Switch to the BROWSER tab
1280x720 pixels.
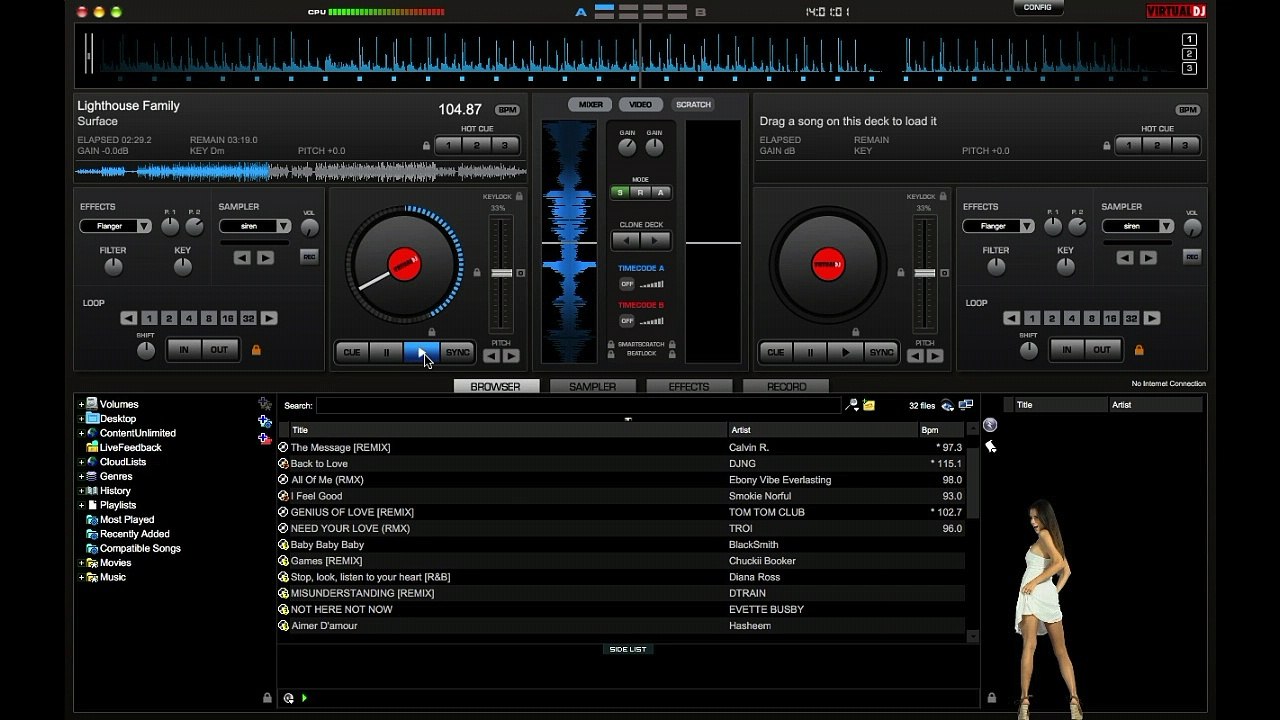496,386
